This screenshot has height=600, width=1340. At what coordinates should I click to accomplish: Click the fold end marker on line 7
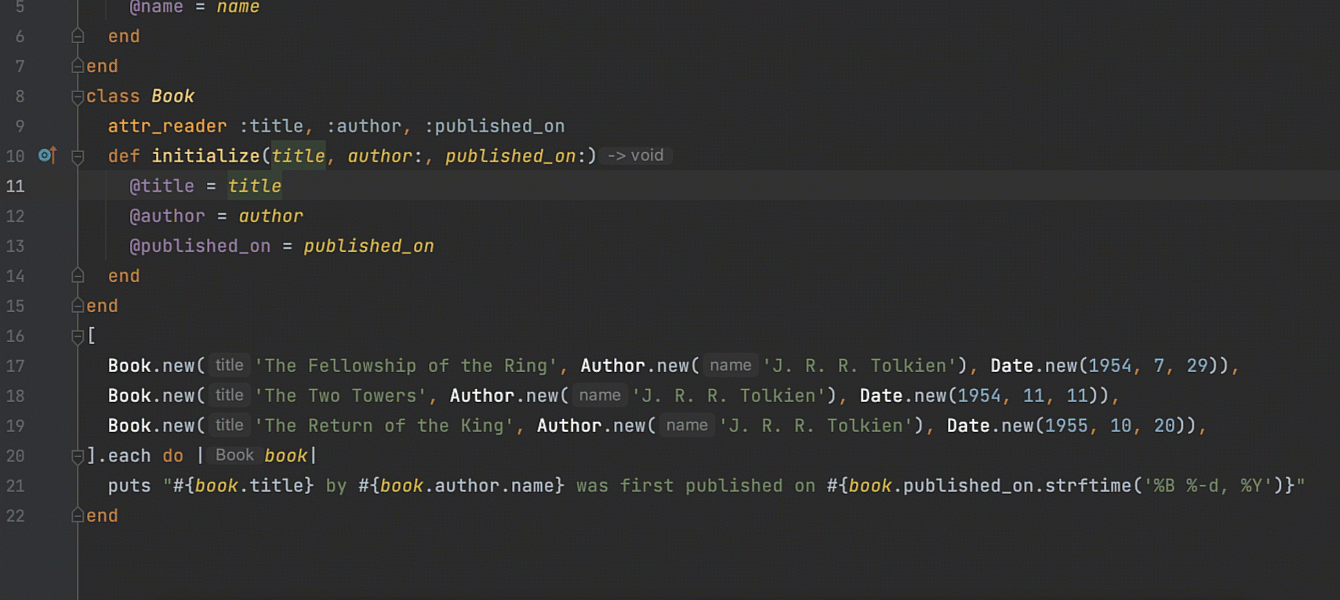click(78, 66)
